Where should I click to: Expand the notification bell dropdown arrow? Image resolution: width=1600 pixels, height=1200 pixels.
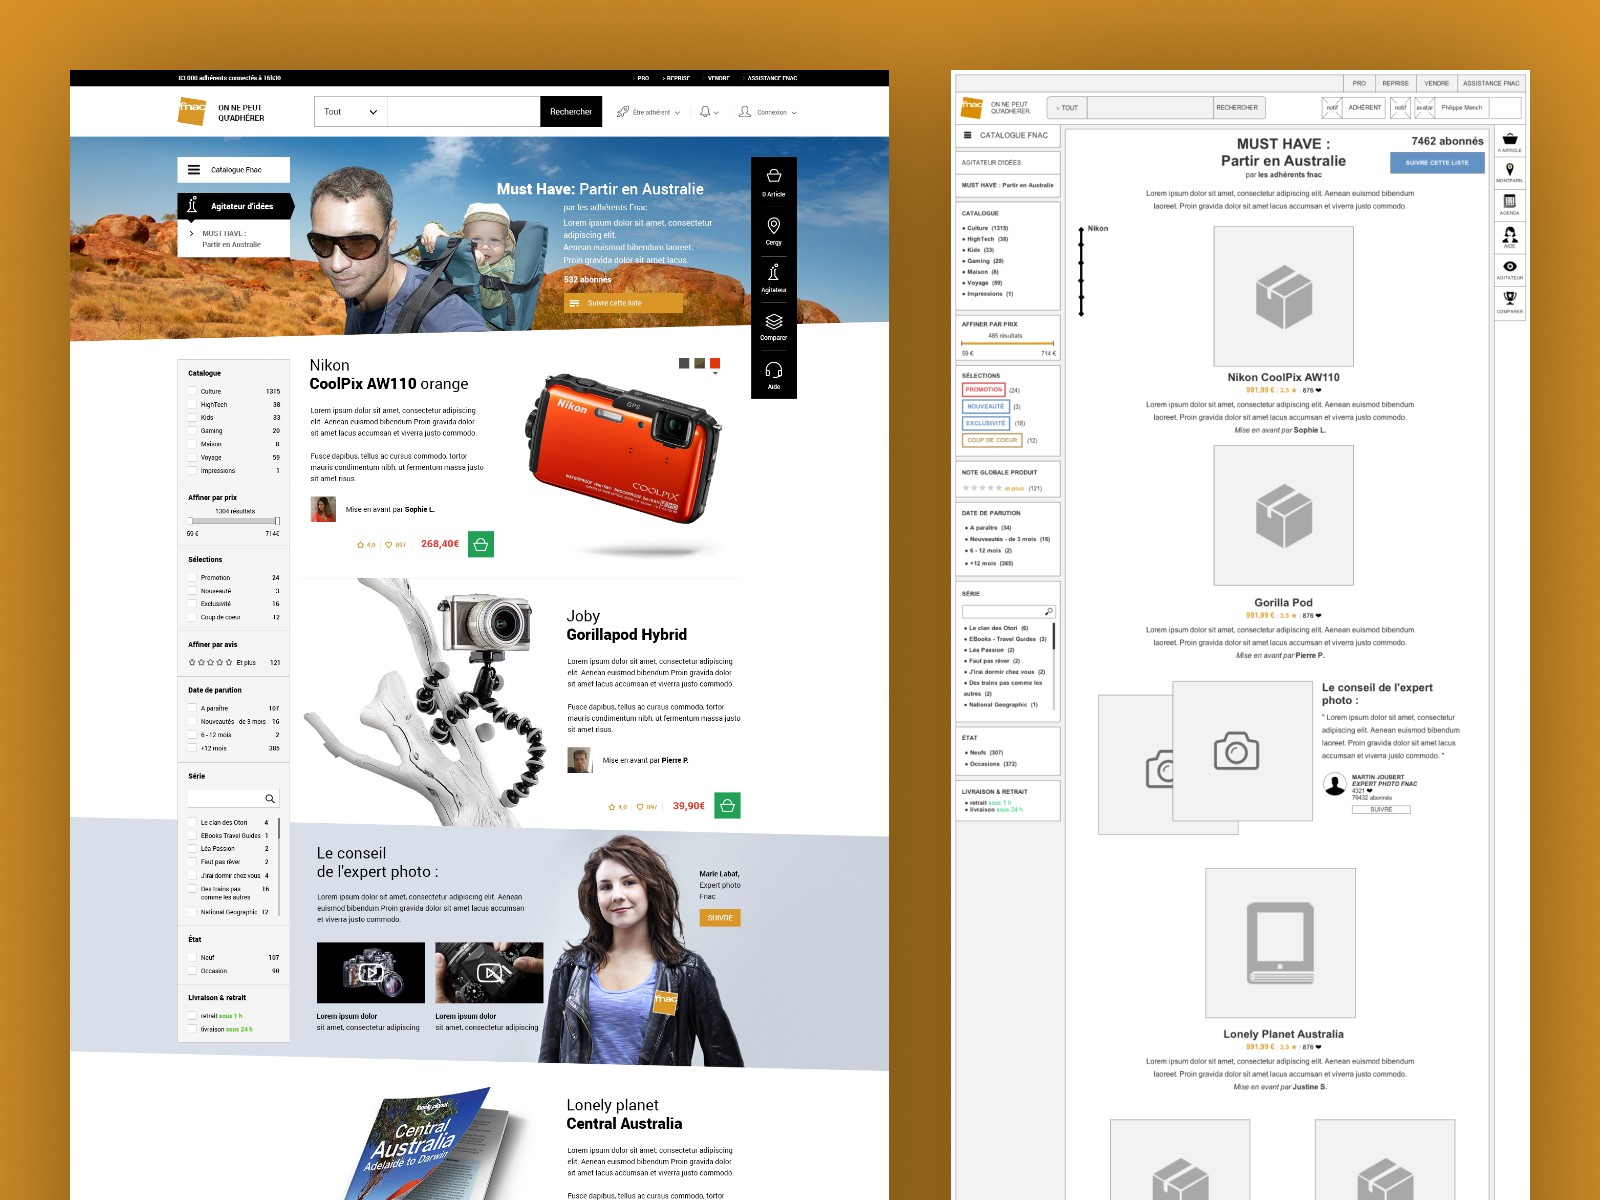pos(716,113)
